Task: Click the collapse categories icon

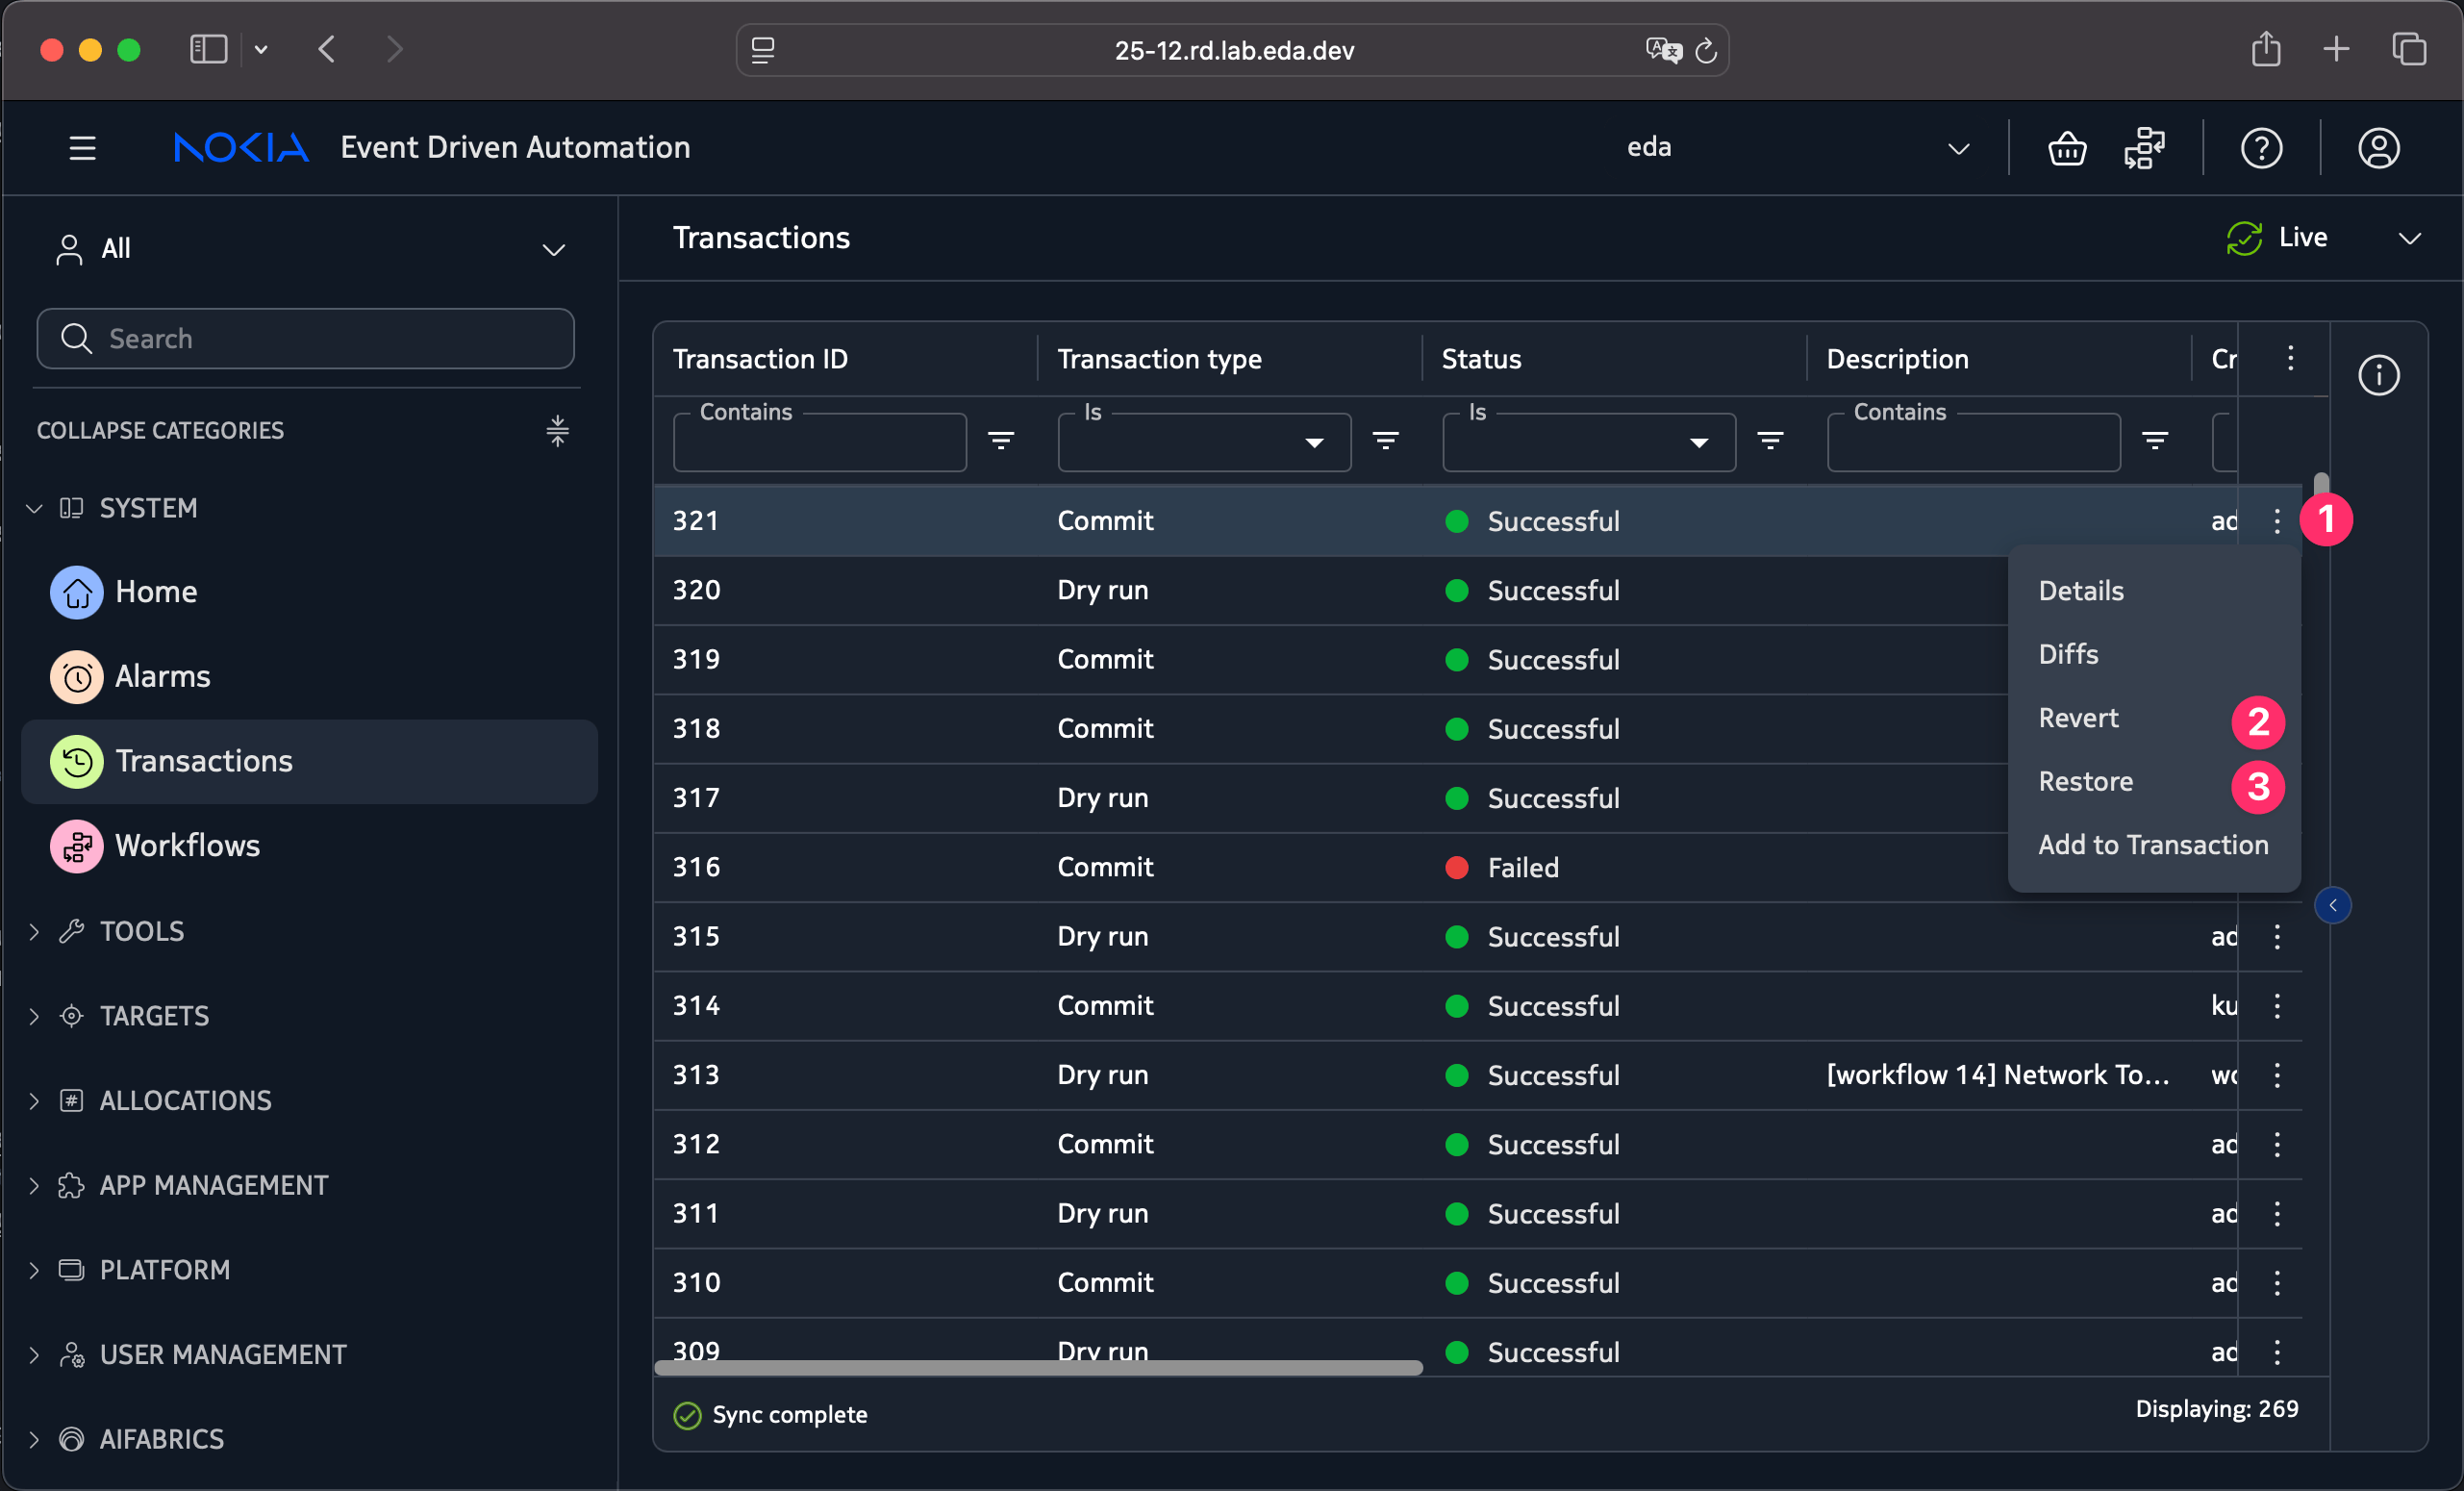Action: coord(557,431)
